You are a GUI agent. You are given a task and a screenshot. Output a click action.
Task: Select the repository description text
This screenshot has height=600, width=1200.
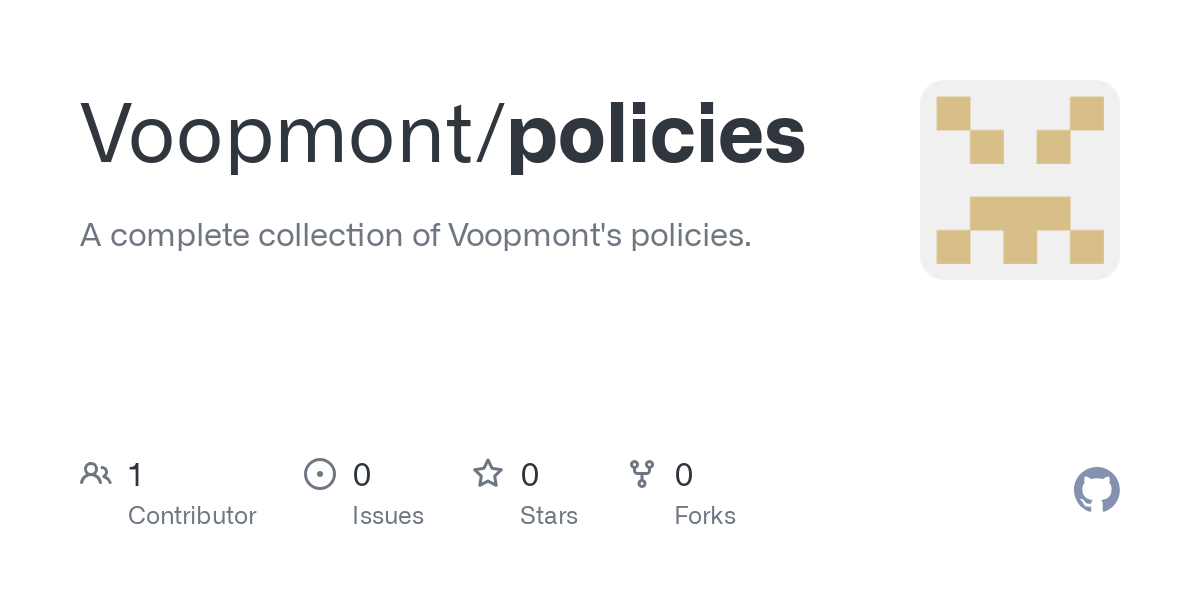click(415, 236)
